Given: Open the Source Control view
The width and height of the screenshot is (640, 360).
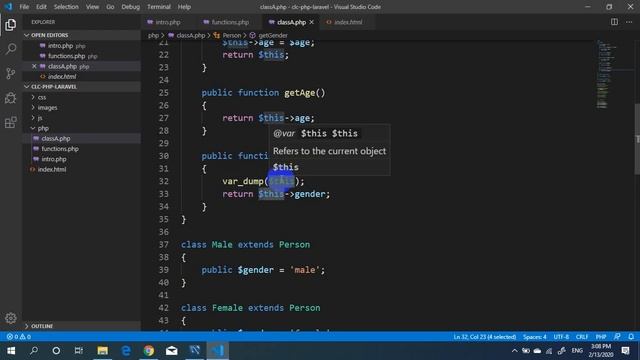Looking at the screenshot, I should click(x=11, y=73).
